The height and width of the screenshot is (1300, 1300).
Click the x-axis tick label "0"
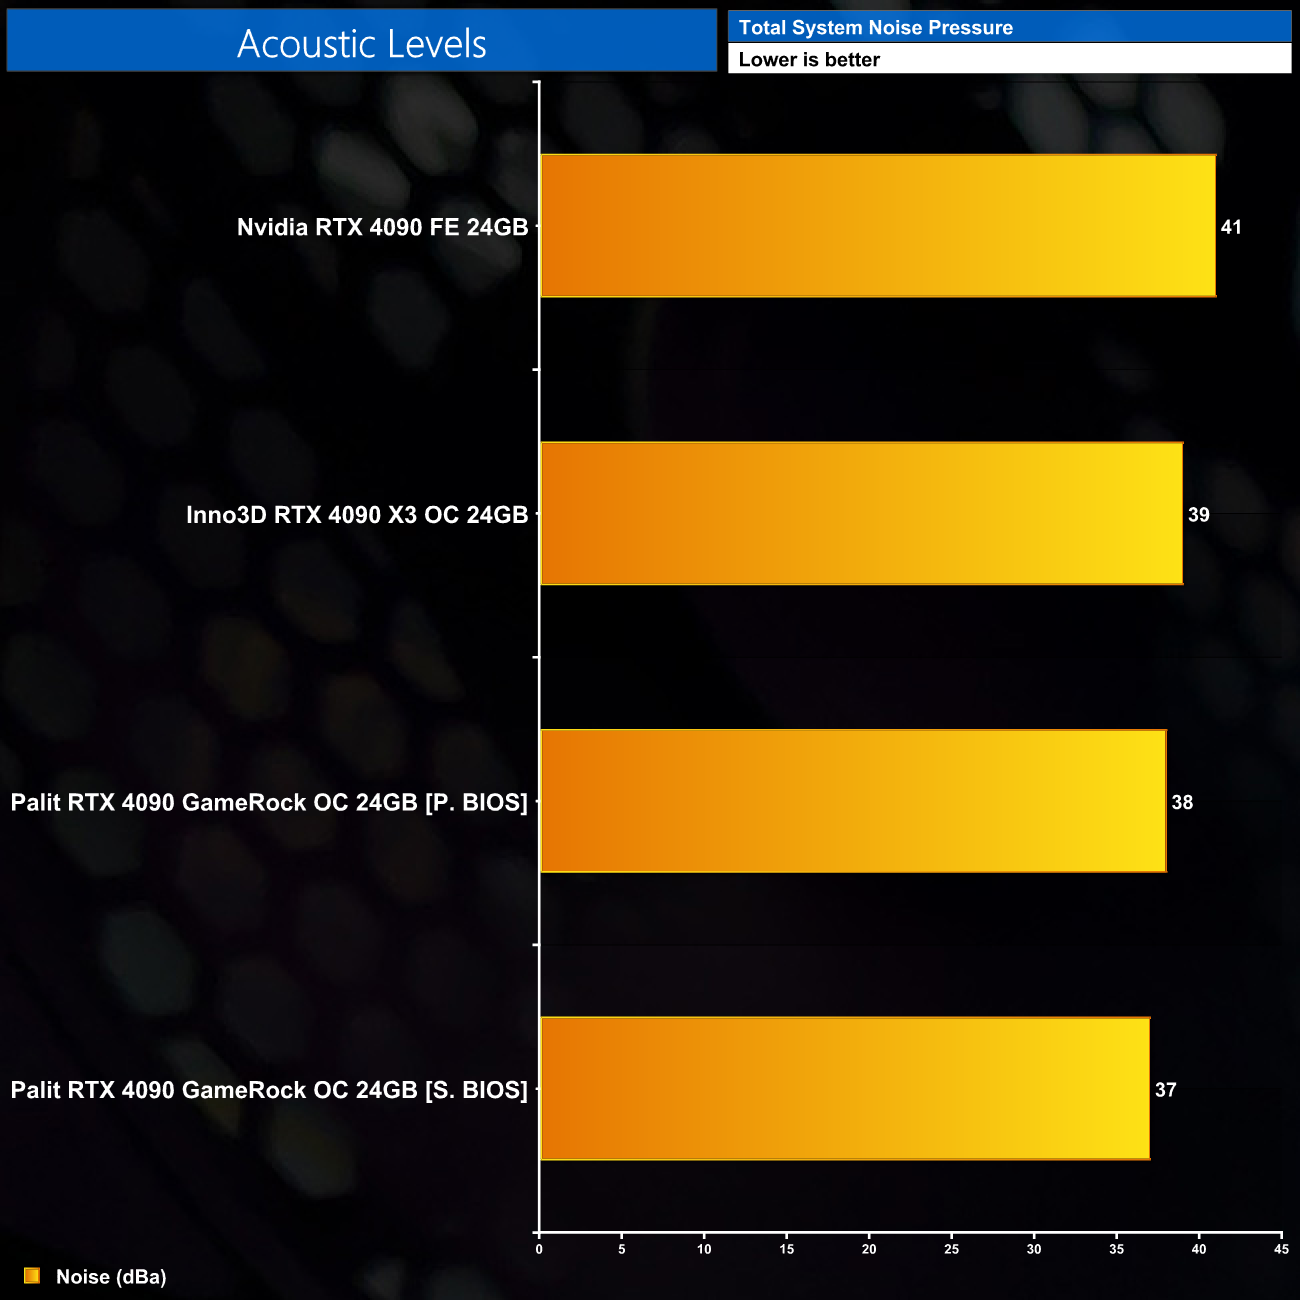click(539, 1249)
